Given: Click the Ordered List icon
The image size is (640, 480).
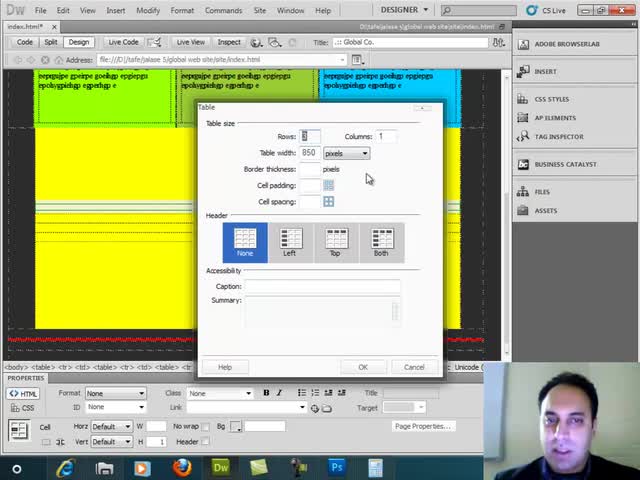Looking at the screenshot, I should click(315, 393).
